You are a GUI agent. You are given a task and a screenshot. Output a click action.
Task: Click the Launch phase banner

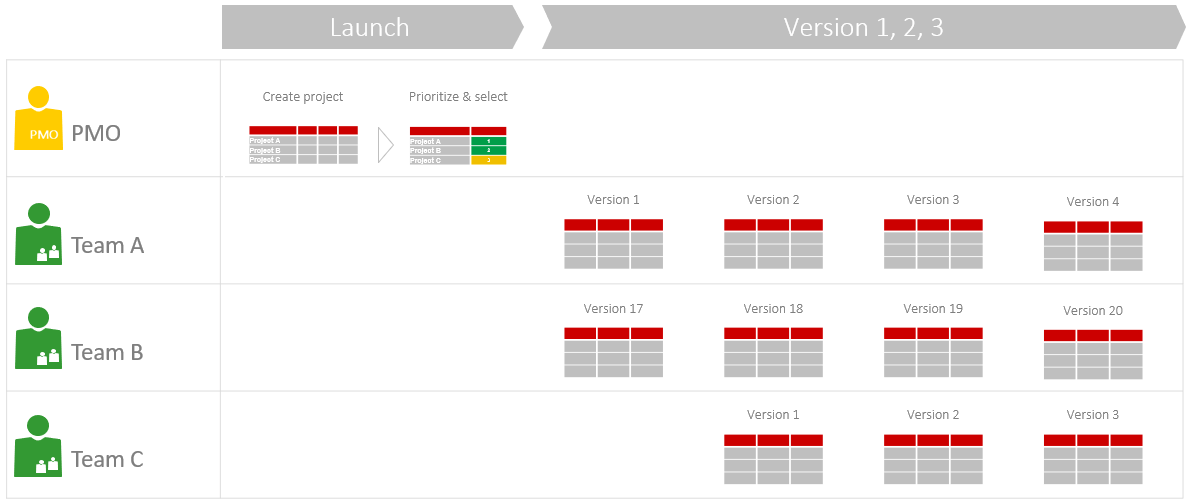point(370,27)
